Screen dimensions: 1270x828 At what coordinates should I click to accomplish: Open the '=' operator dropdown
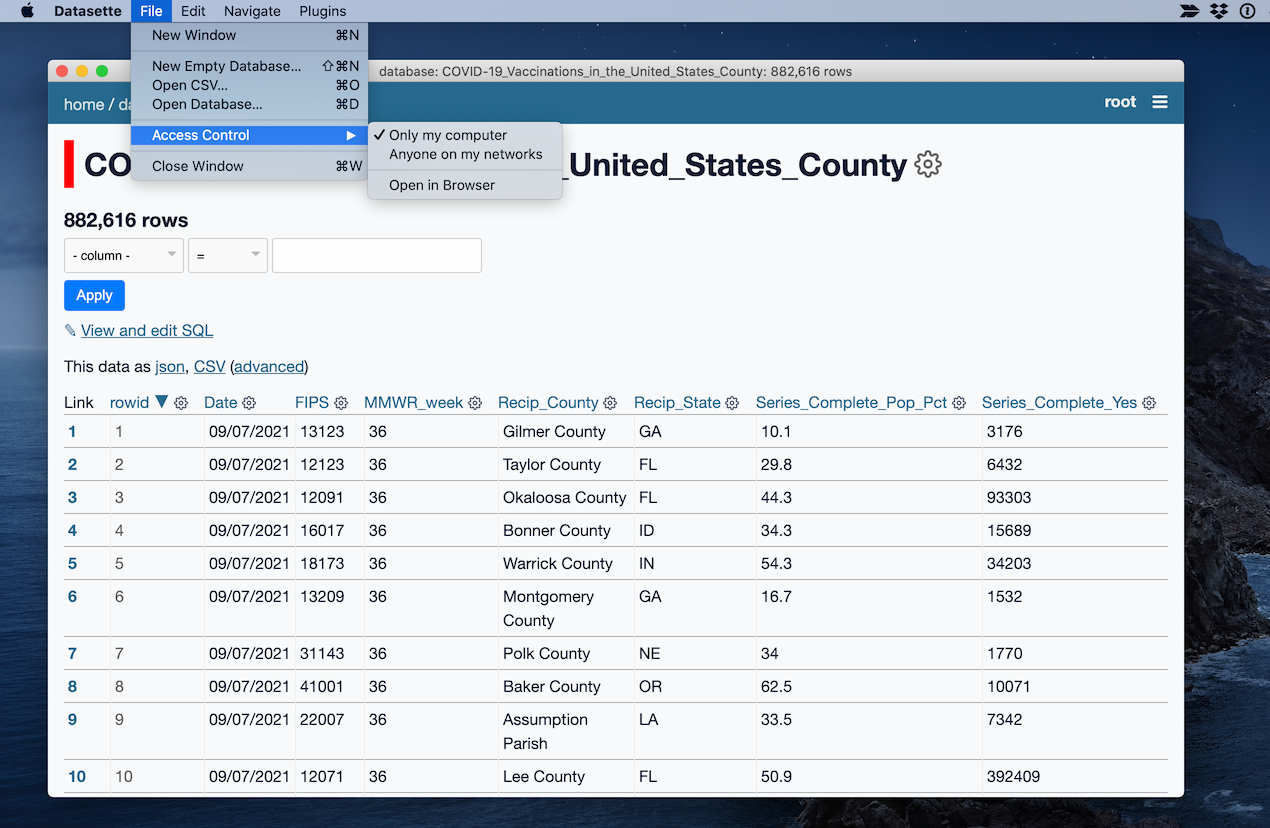point(228,256)
